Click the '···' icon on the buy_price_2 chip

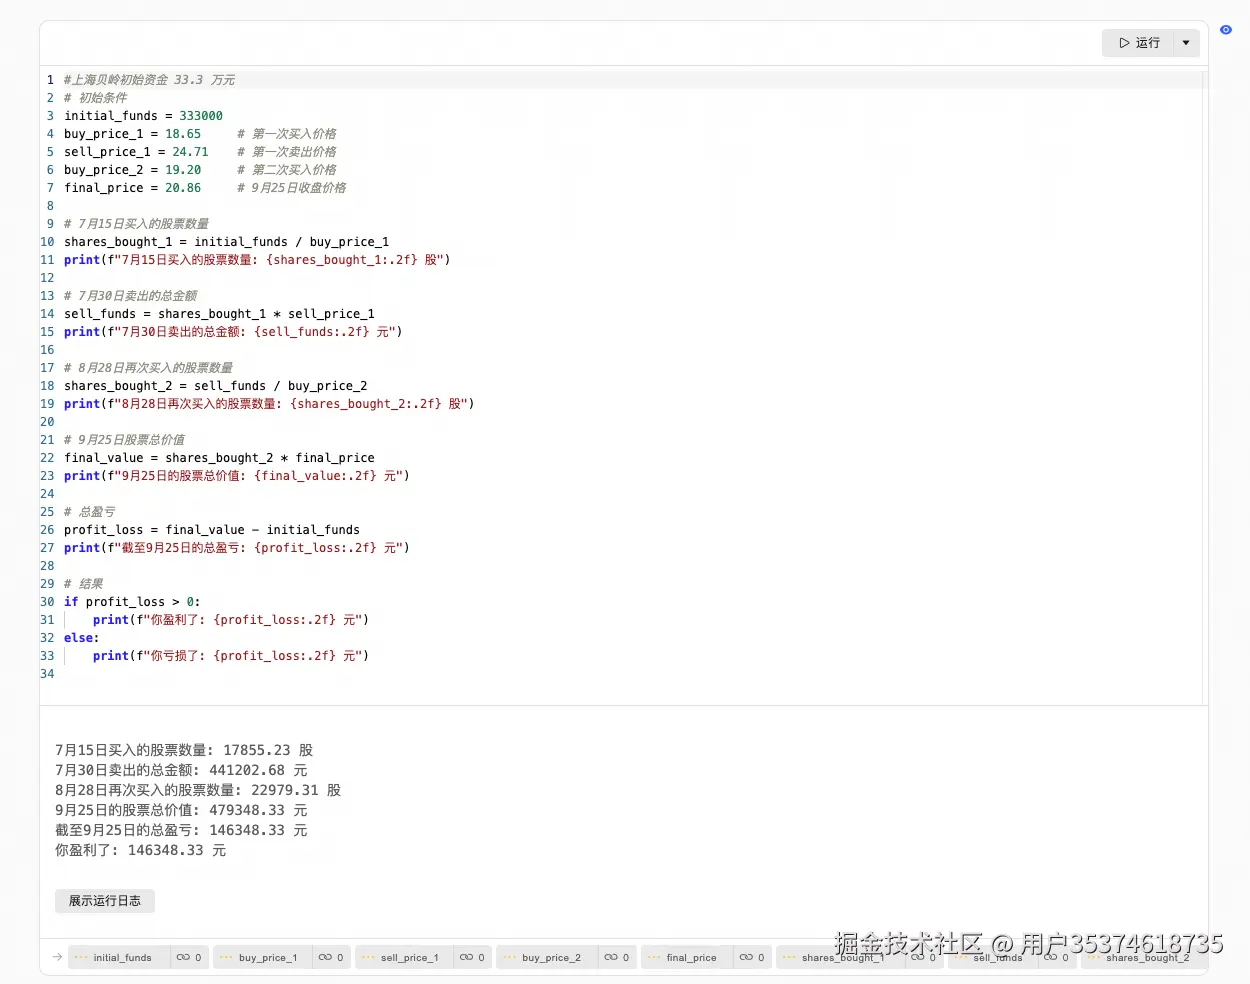(507, 957)
